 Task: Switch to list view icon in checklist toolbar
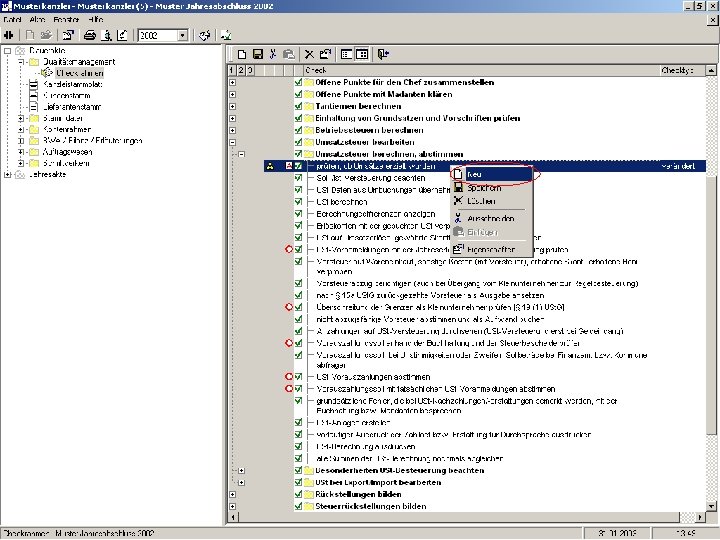pyautogui.click(x=347, y=55)
